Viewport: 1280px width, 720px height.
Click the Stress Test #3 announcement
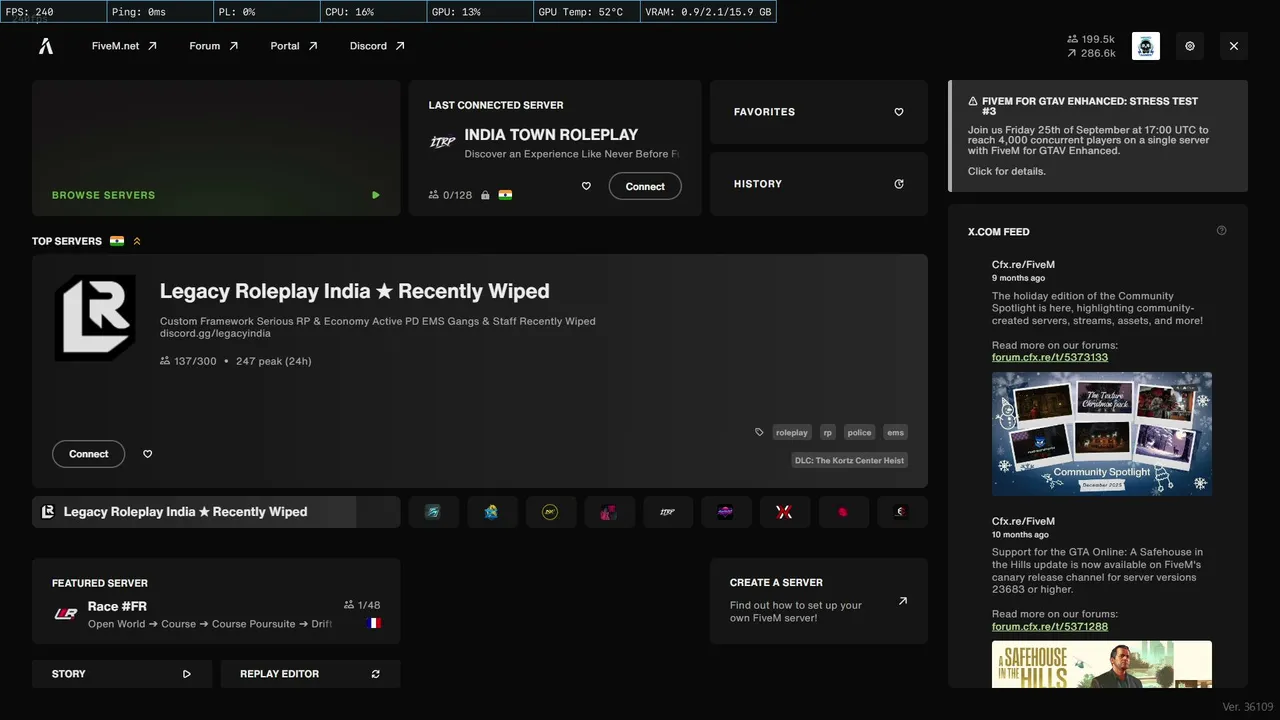coord(1098,136)
